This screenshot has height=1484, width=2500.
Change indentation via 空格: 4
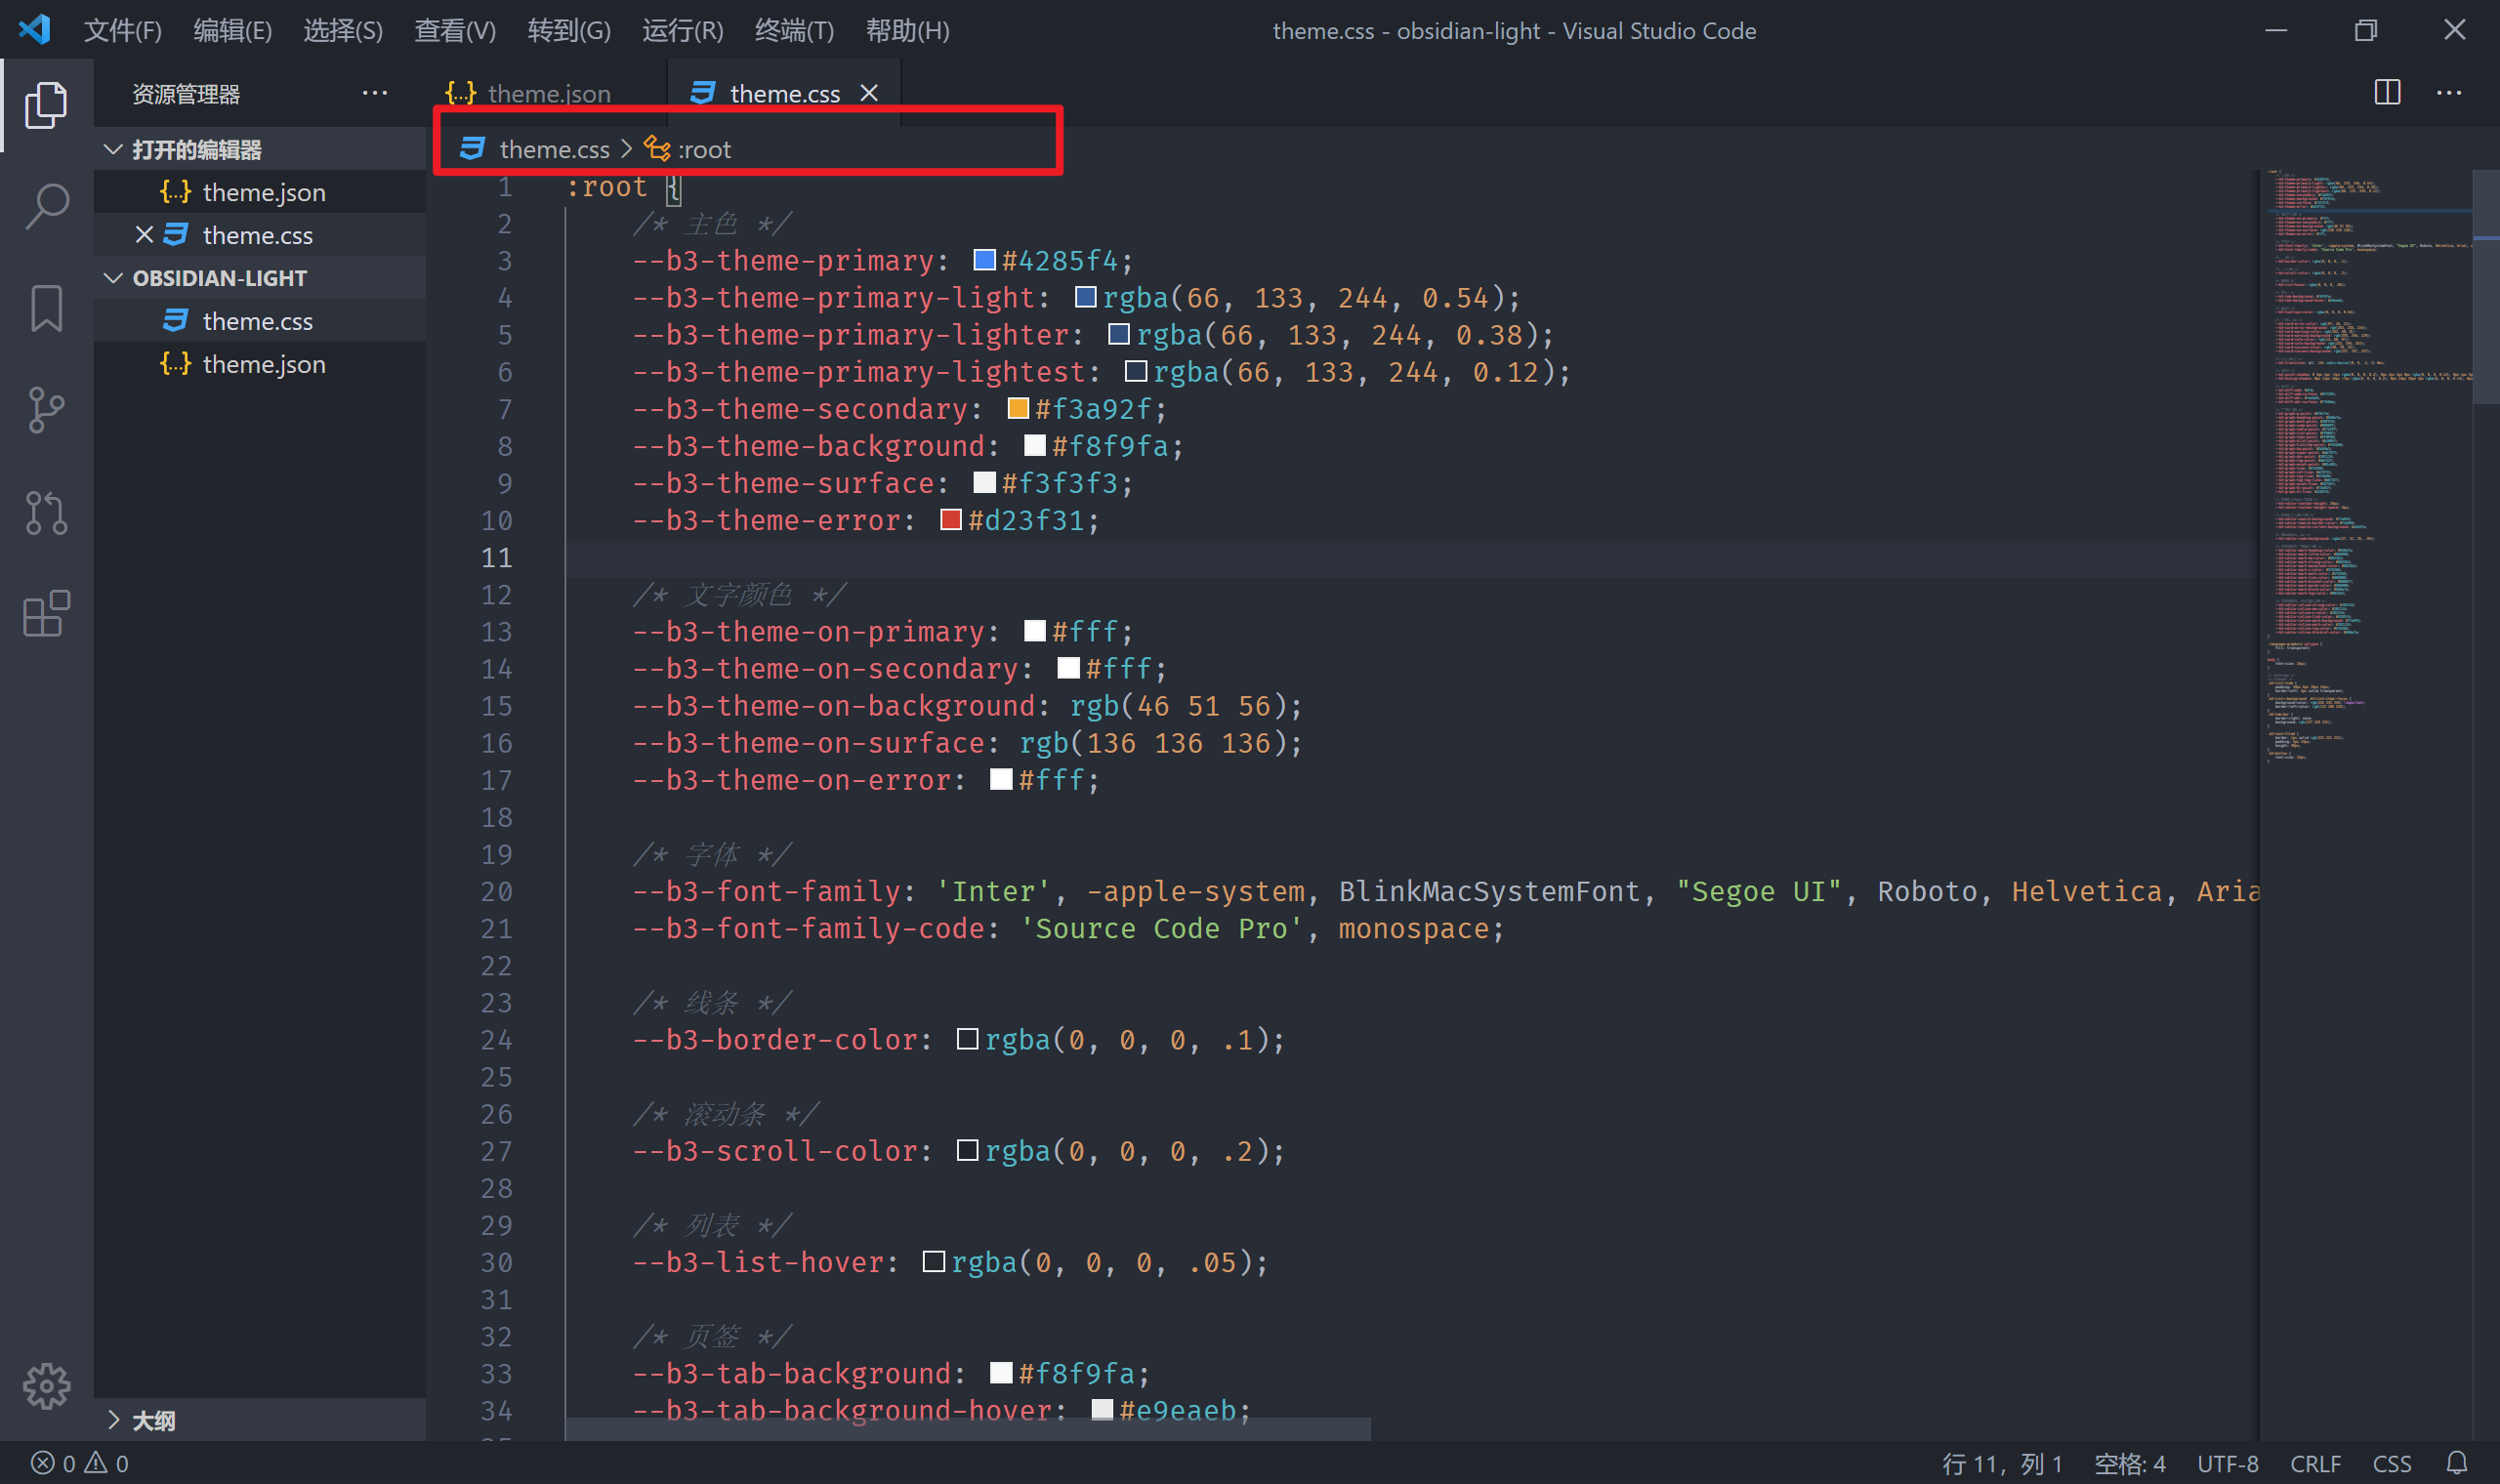(2130, 1463)
